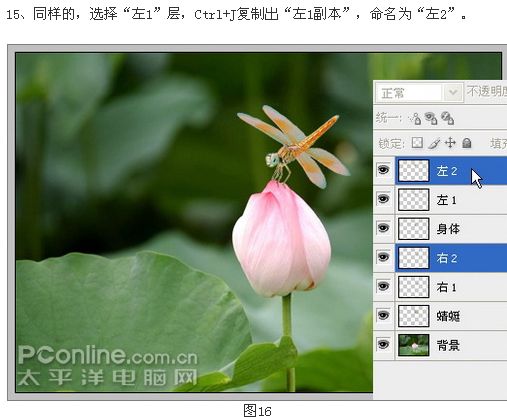Hide the 右2 layer
Screen dimensions: 507x417
[x=383, y=257]
